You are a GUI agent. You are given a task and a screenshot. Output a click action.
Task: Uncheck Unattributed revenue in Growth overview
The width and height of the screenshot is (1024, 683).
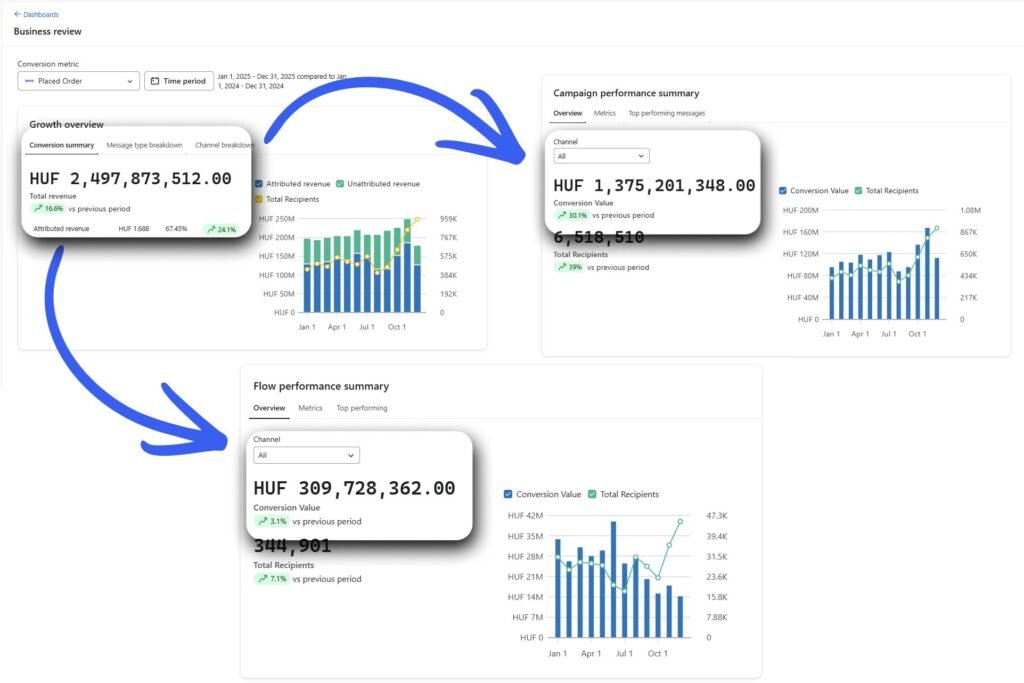[340, 184]
